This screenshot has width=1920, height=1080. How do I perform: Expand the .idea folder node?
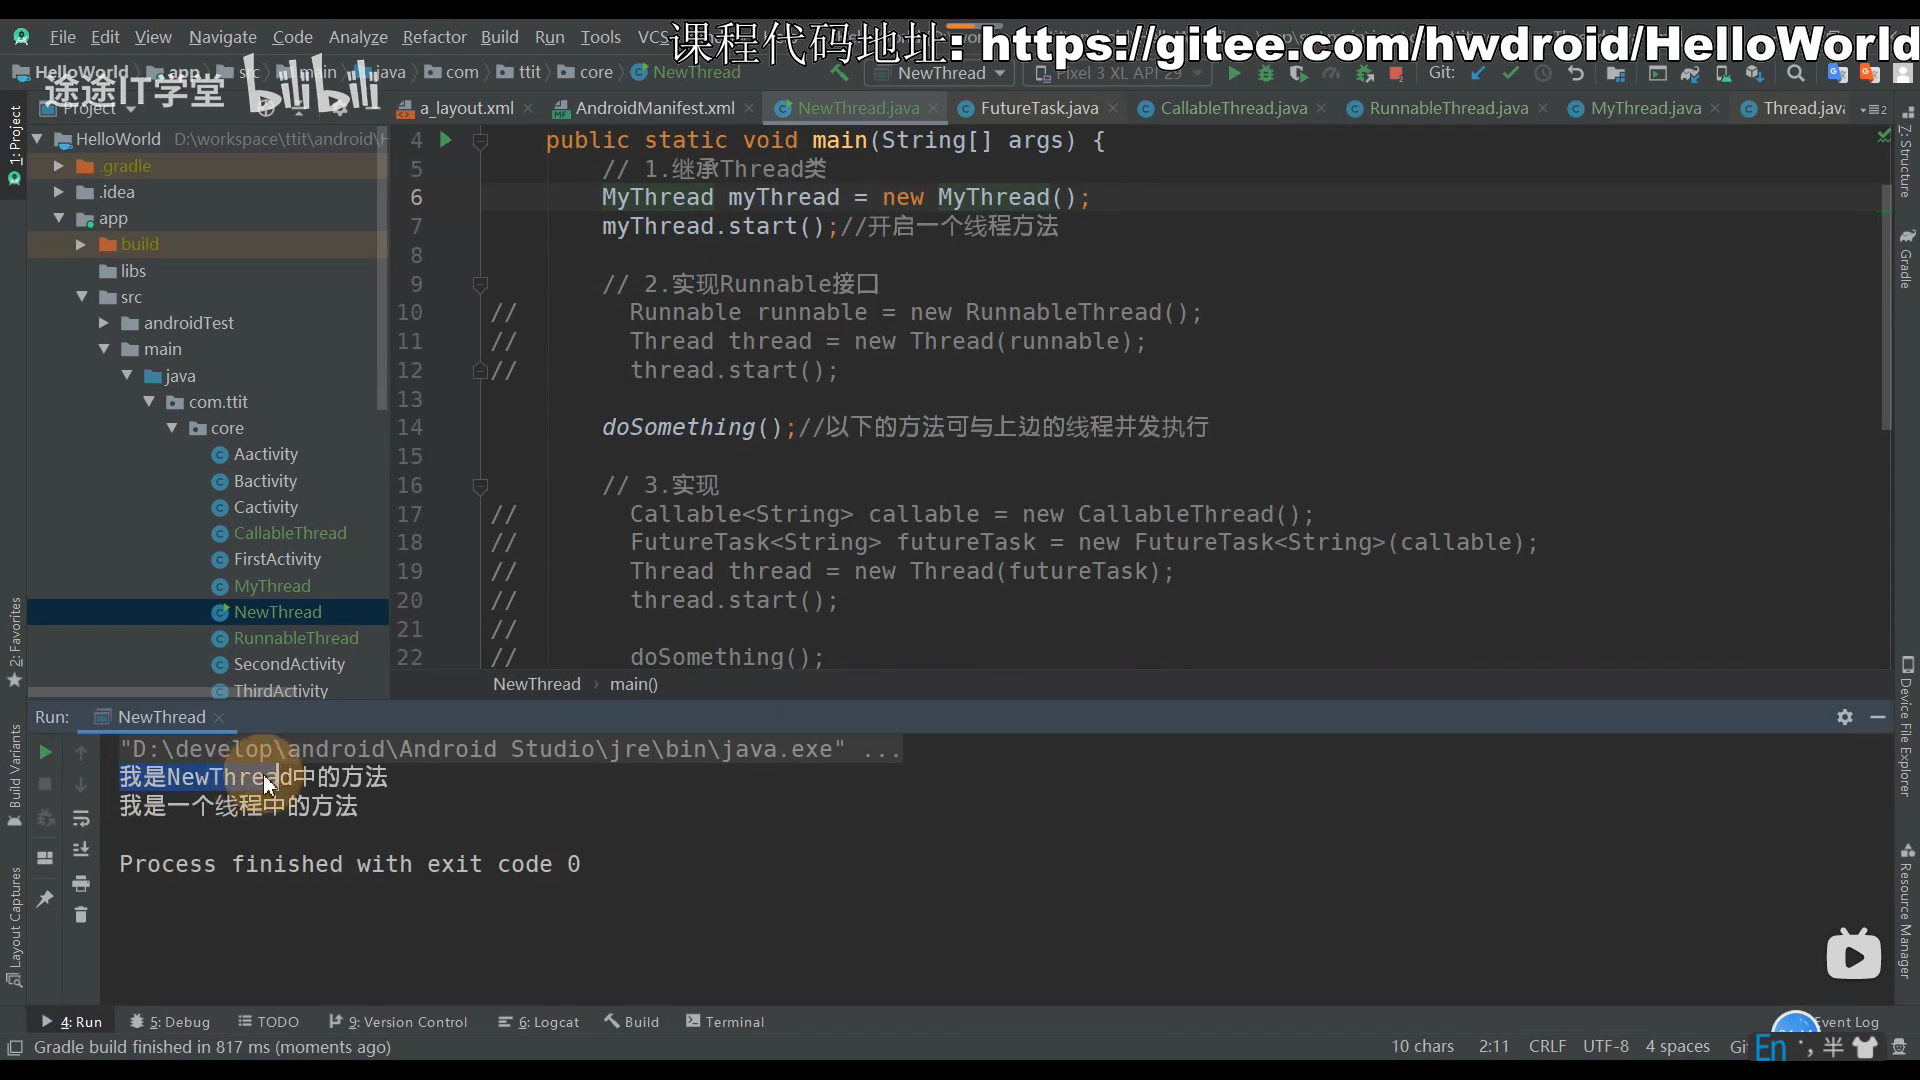[x=58, y=192]
